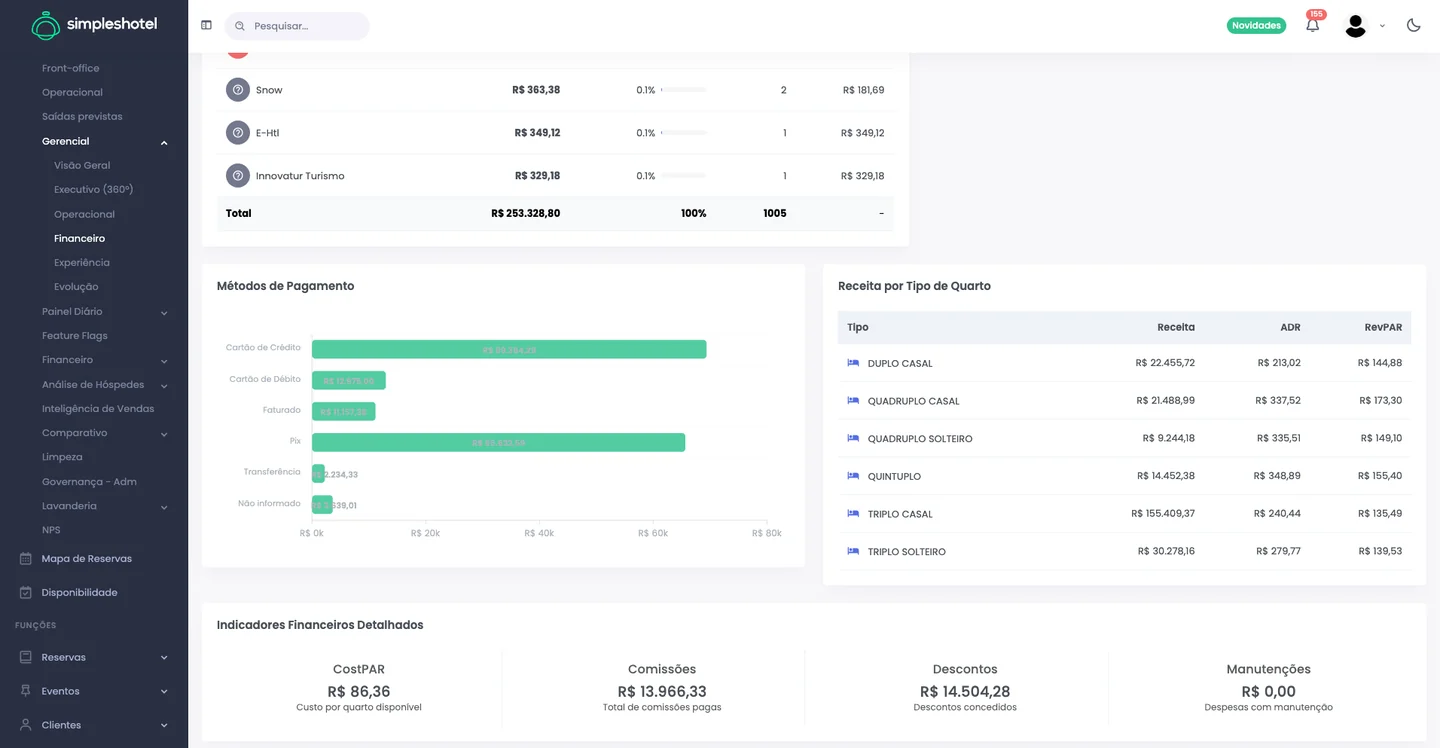This screenshot has height=748, width=1440.
Task: Toggle the sidebar collapse icon
Action: pyautogui.click(x=206, y=25)
